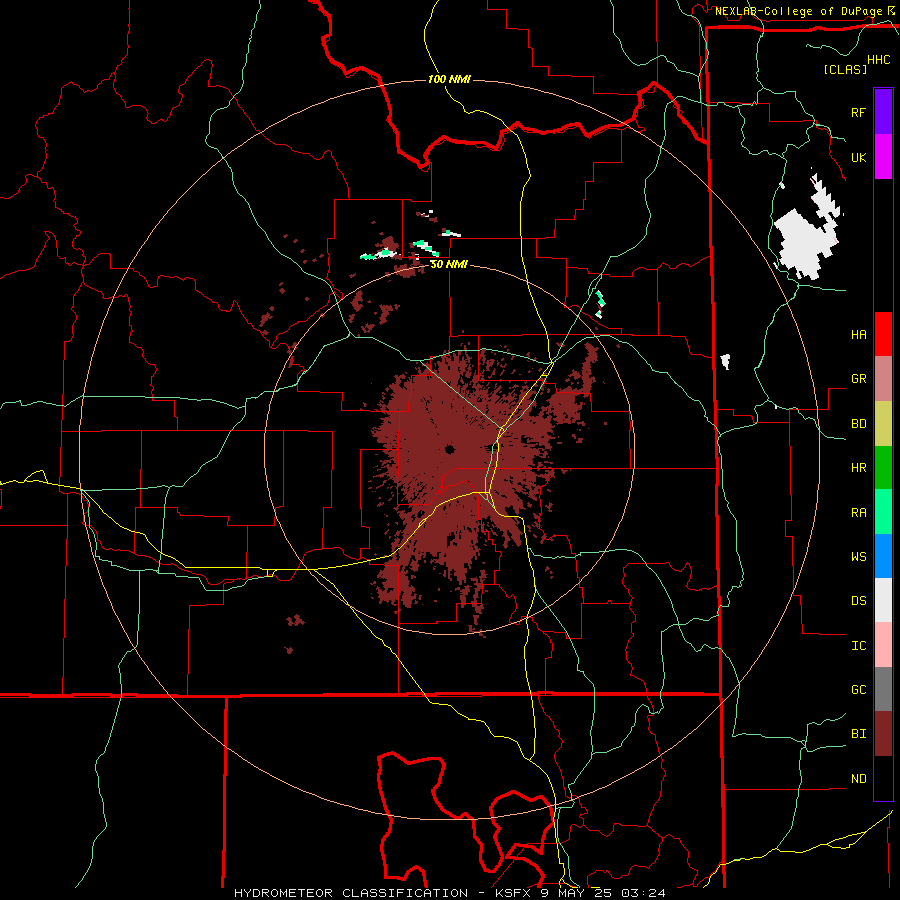Image resolution: width=900 pixels, height=900 pixels.
Task: Select the 'BD' legend label
Action: click(x=859, y=424)
